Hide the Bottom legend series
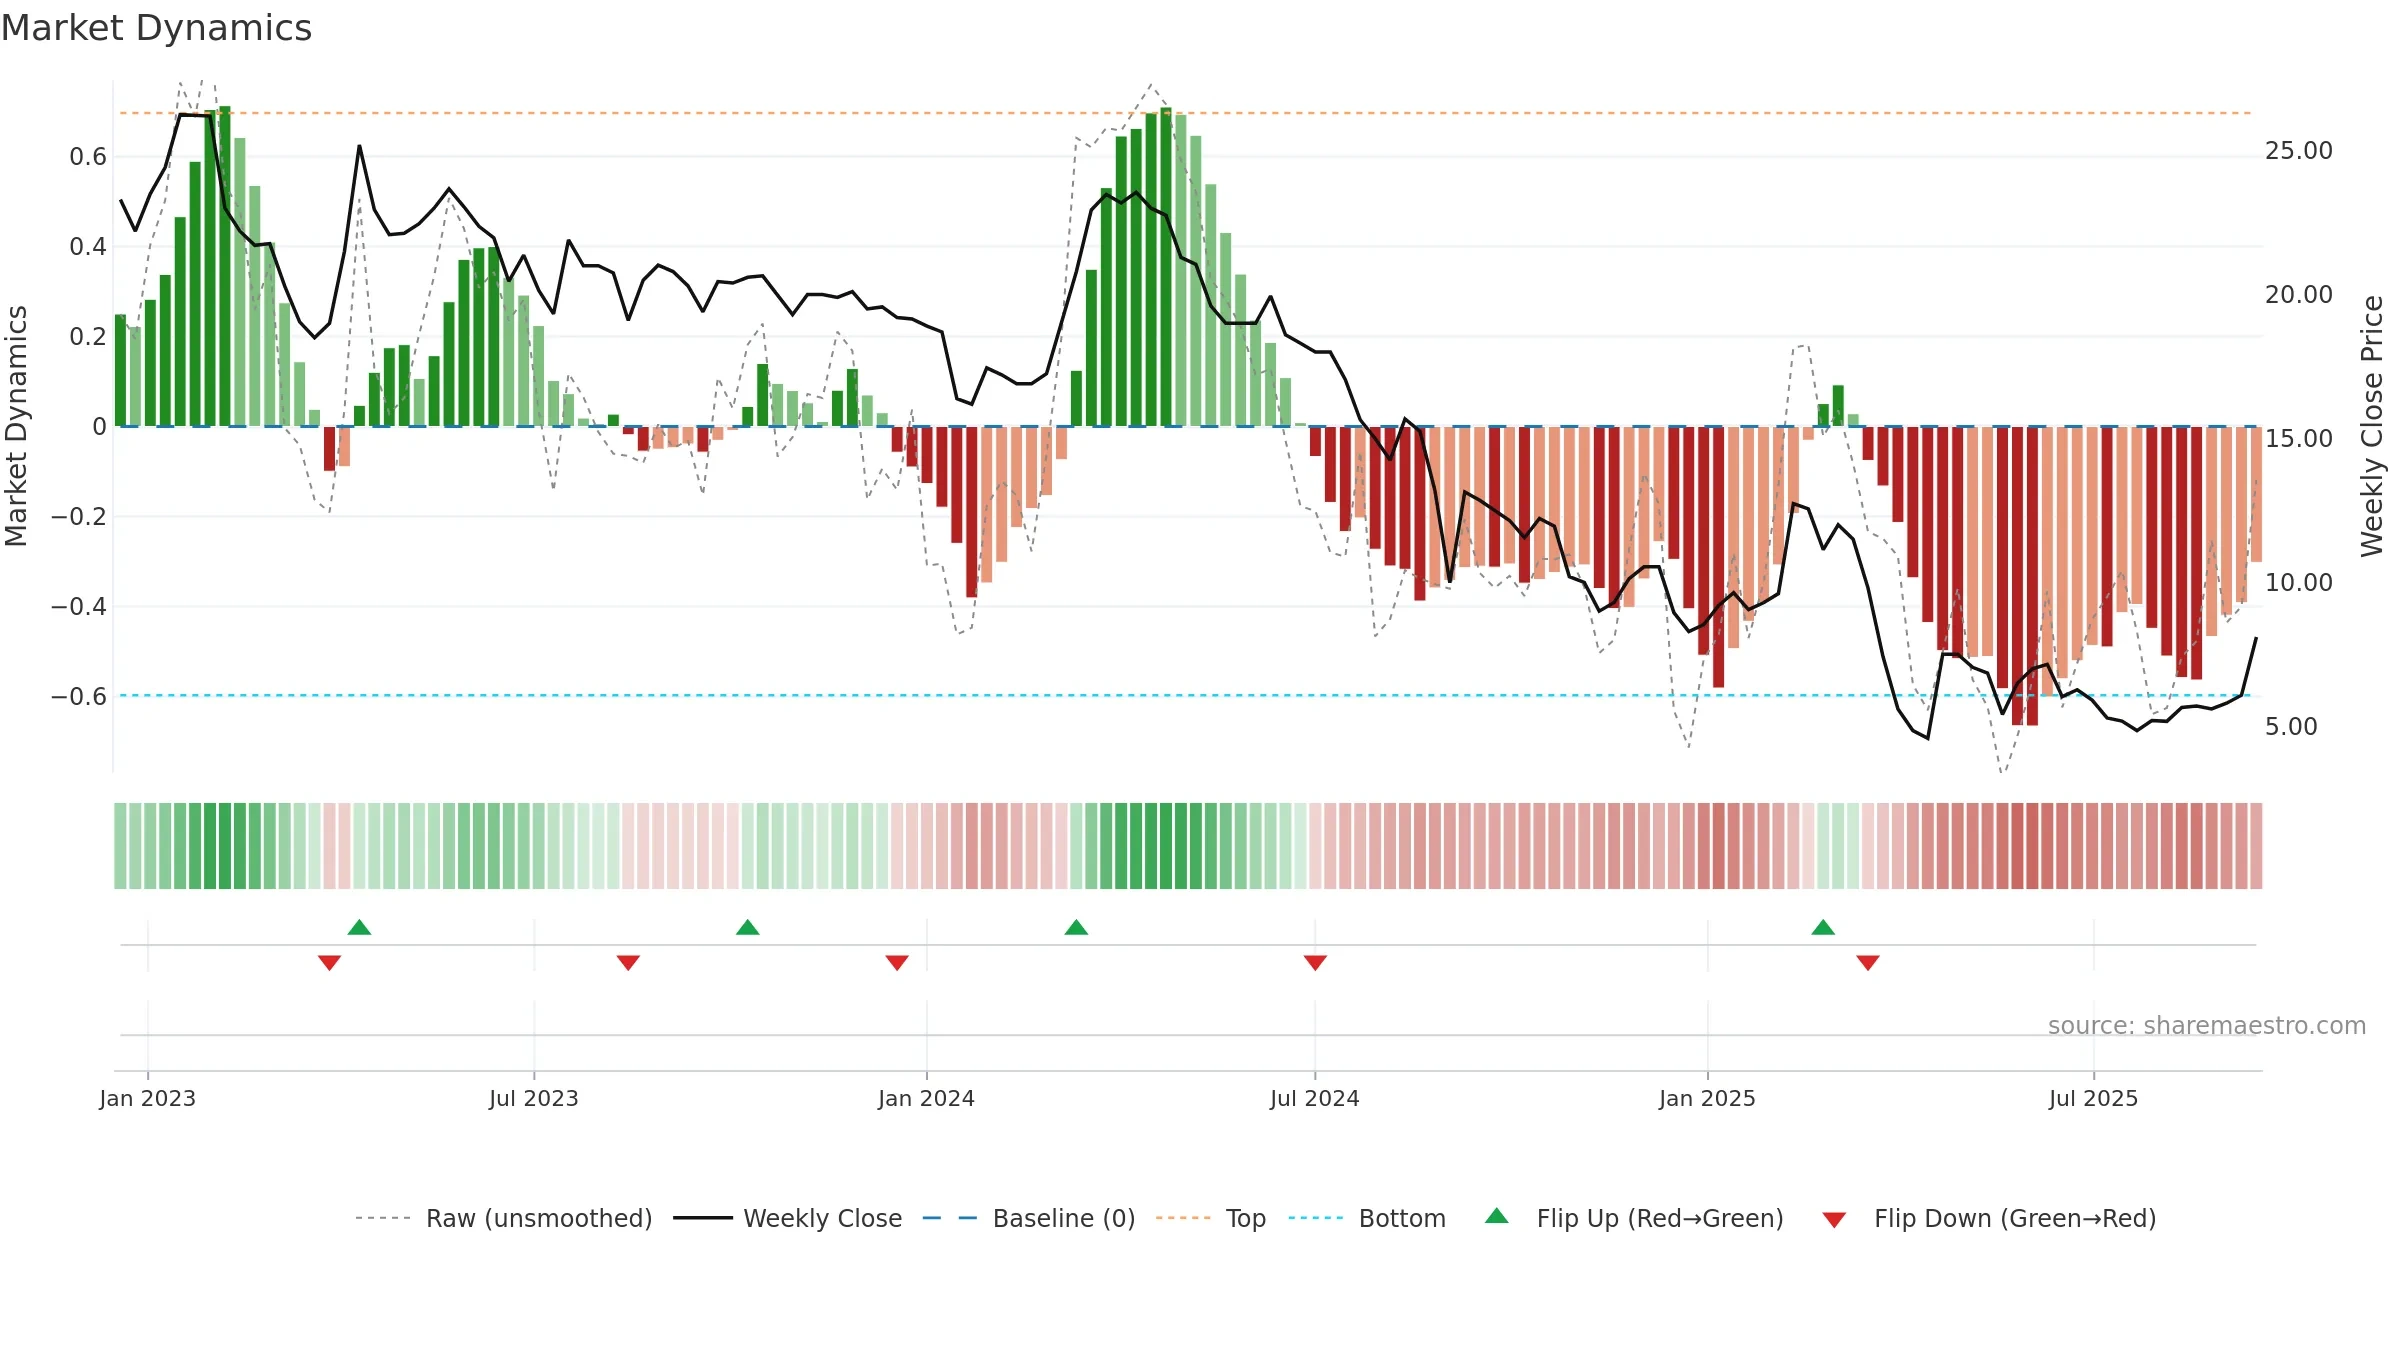 [1367, 1218]
